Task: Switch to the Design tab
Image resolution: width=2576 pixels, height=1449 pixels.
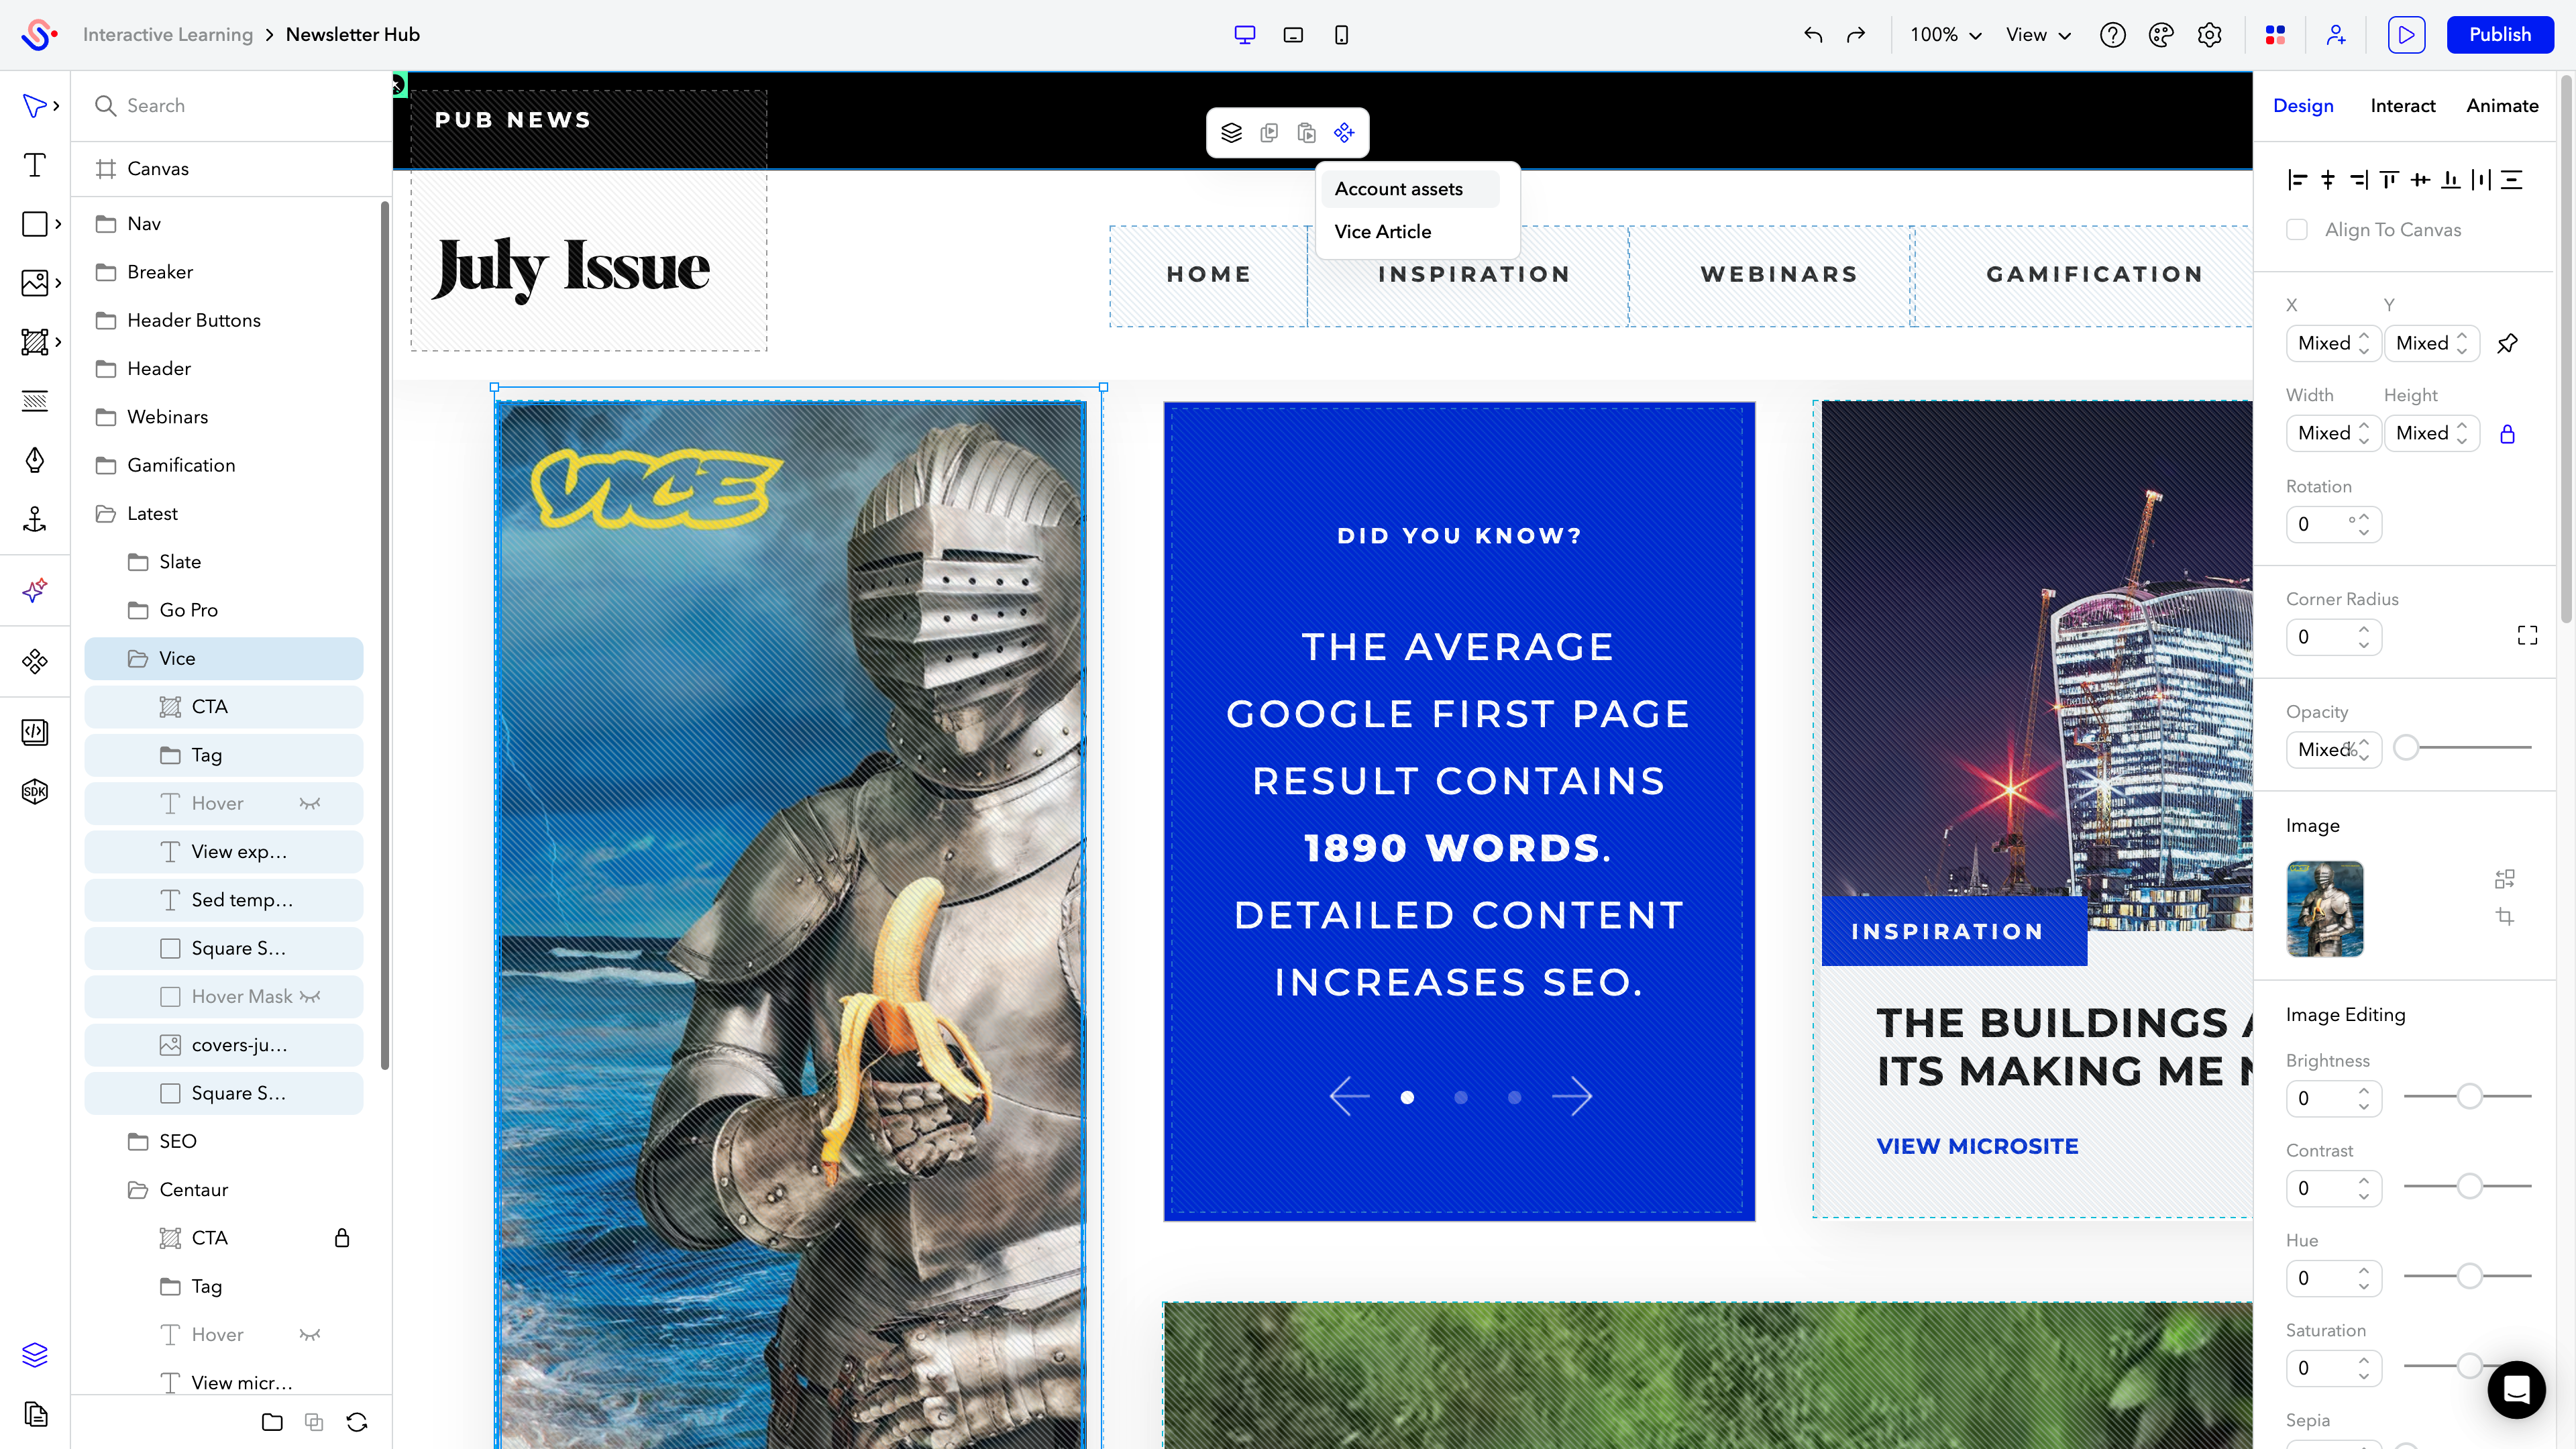Action: click(x=2303, y=106)
